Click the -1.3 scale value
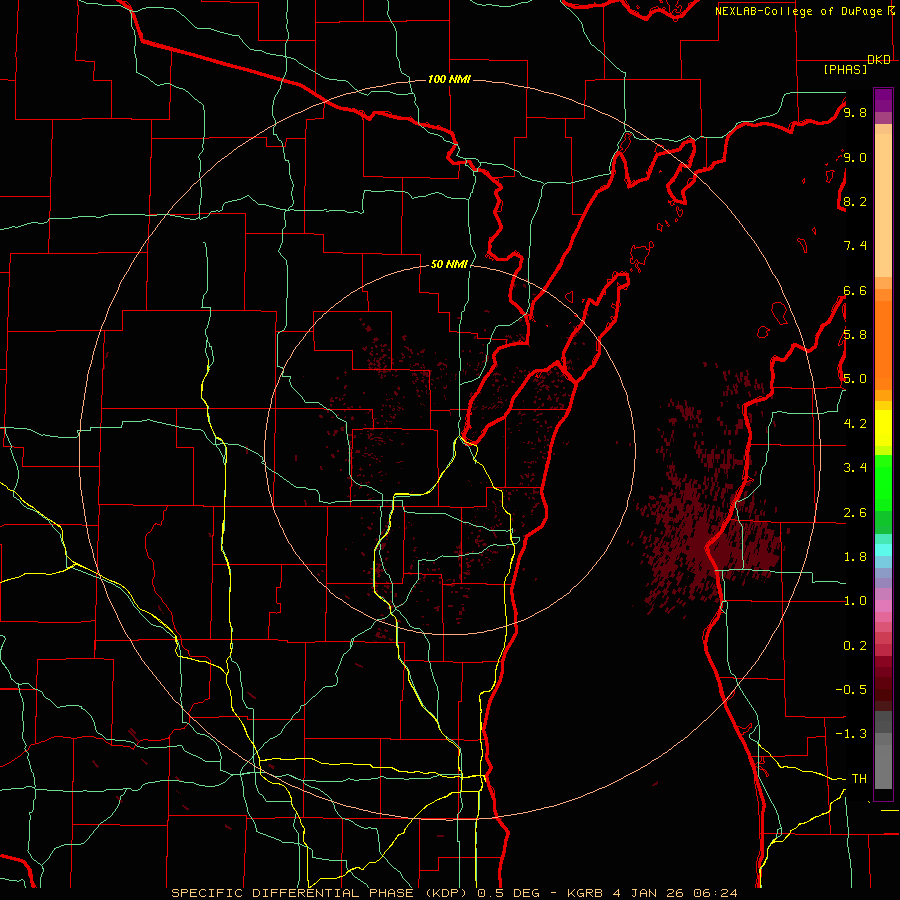 tap(851, 734)
